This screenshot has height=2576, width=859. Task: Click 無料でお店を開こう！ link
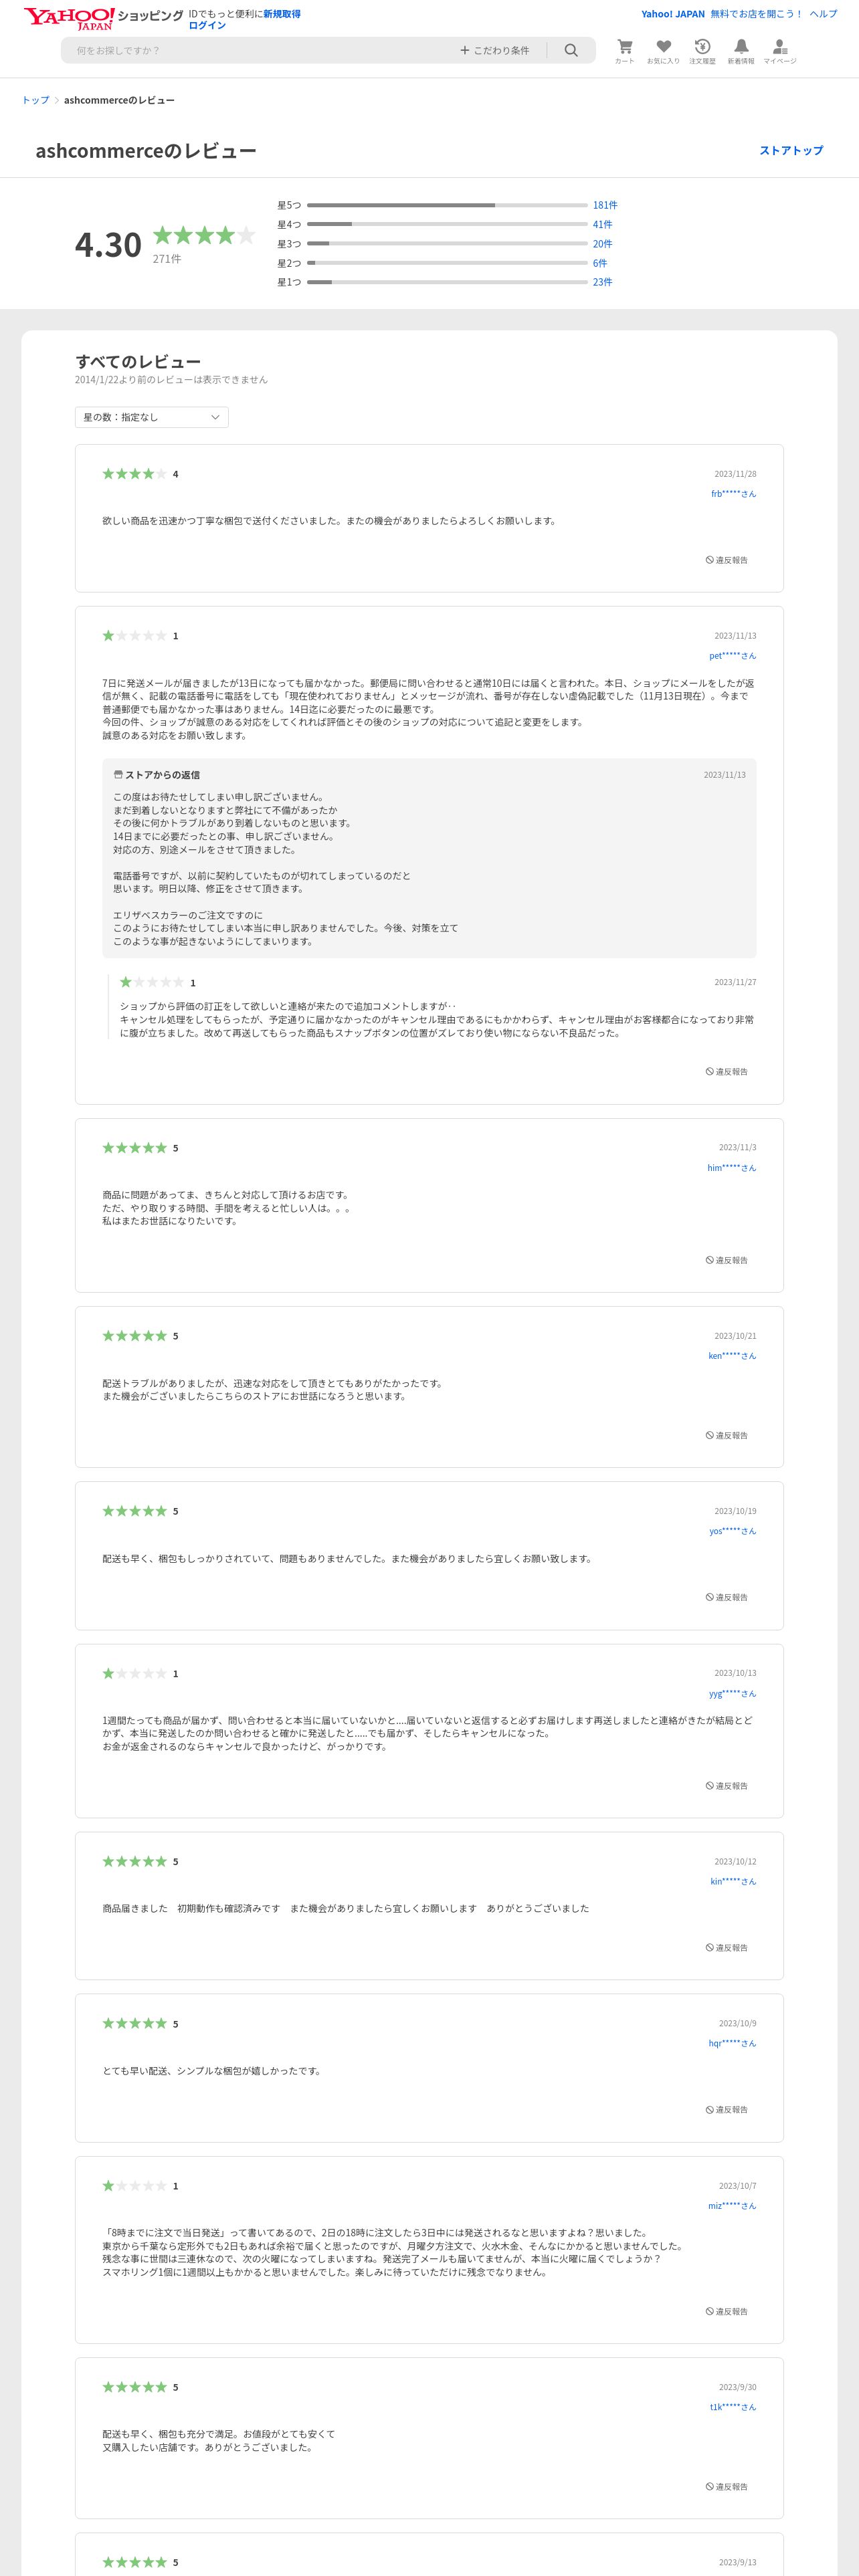(757, 14)
